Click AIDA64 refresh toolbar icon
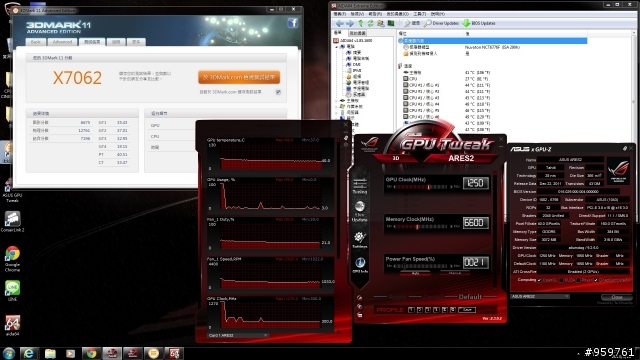This screenshot has width=640, height=360. (371, 24)
